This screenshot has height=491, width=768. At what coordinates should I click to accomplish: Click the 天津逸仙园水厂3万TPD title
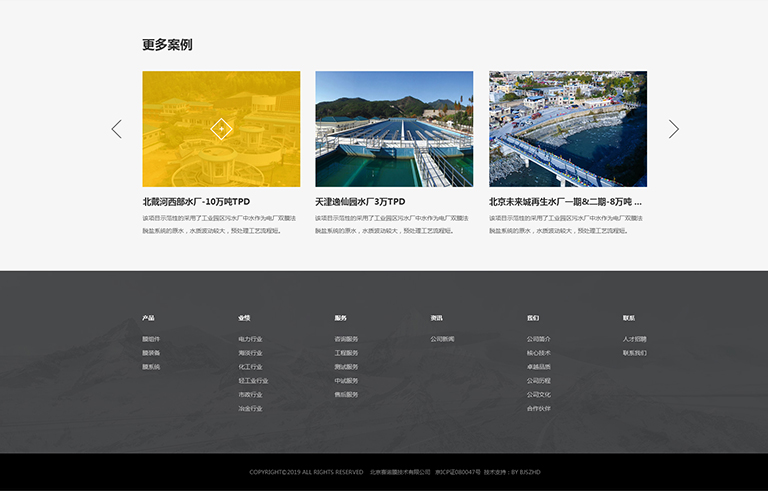pyautogui.click(x=360, y=202)
